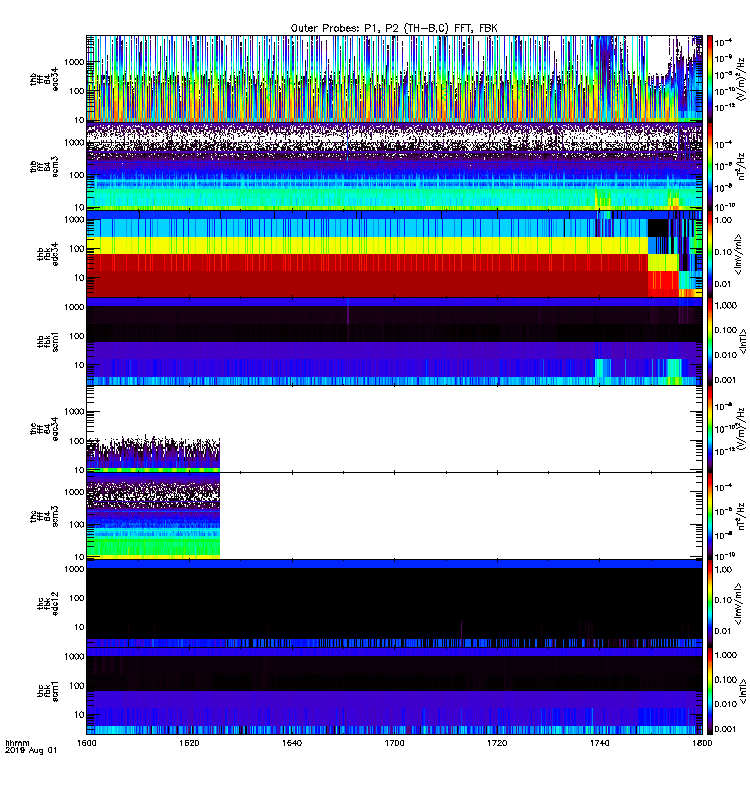
Task: Click the thb fff scm3 spectrogram panel
Action: click(x=394, y=166)
